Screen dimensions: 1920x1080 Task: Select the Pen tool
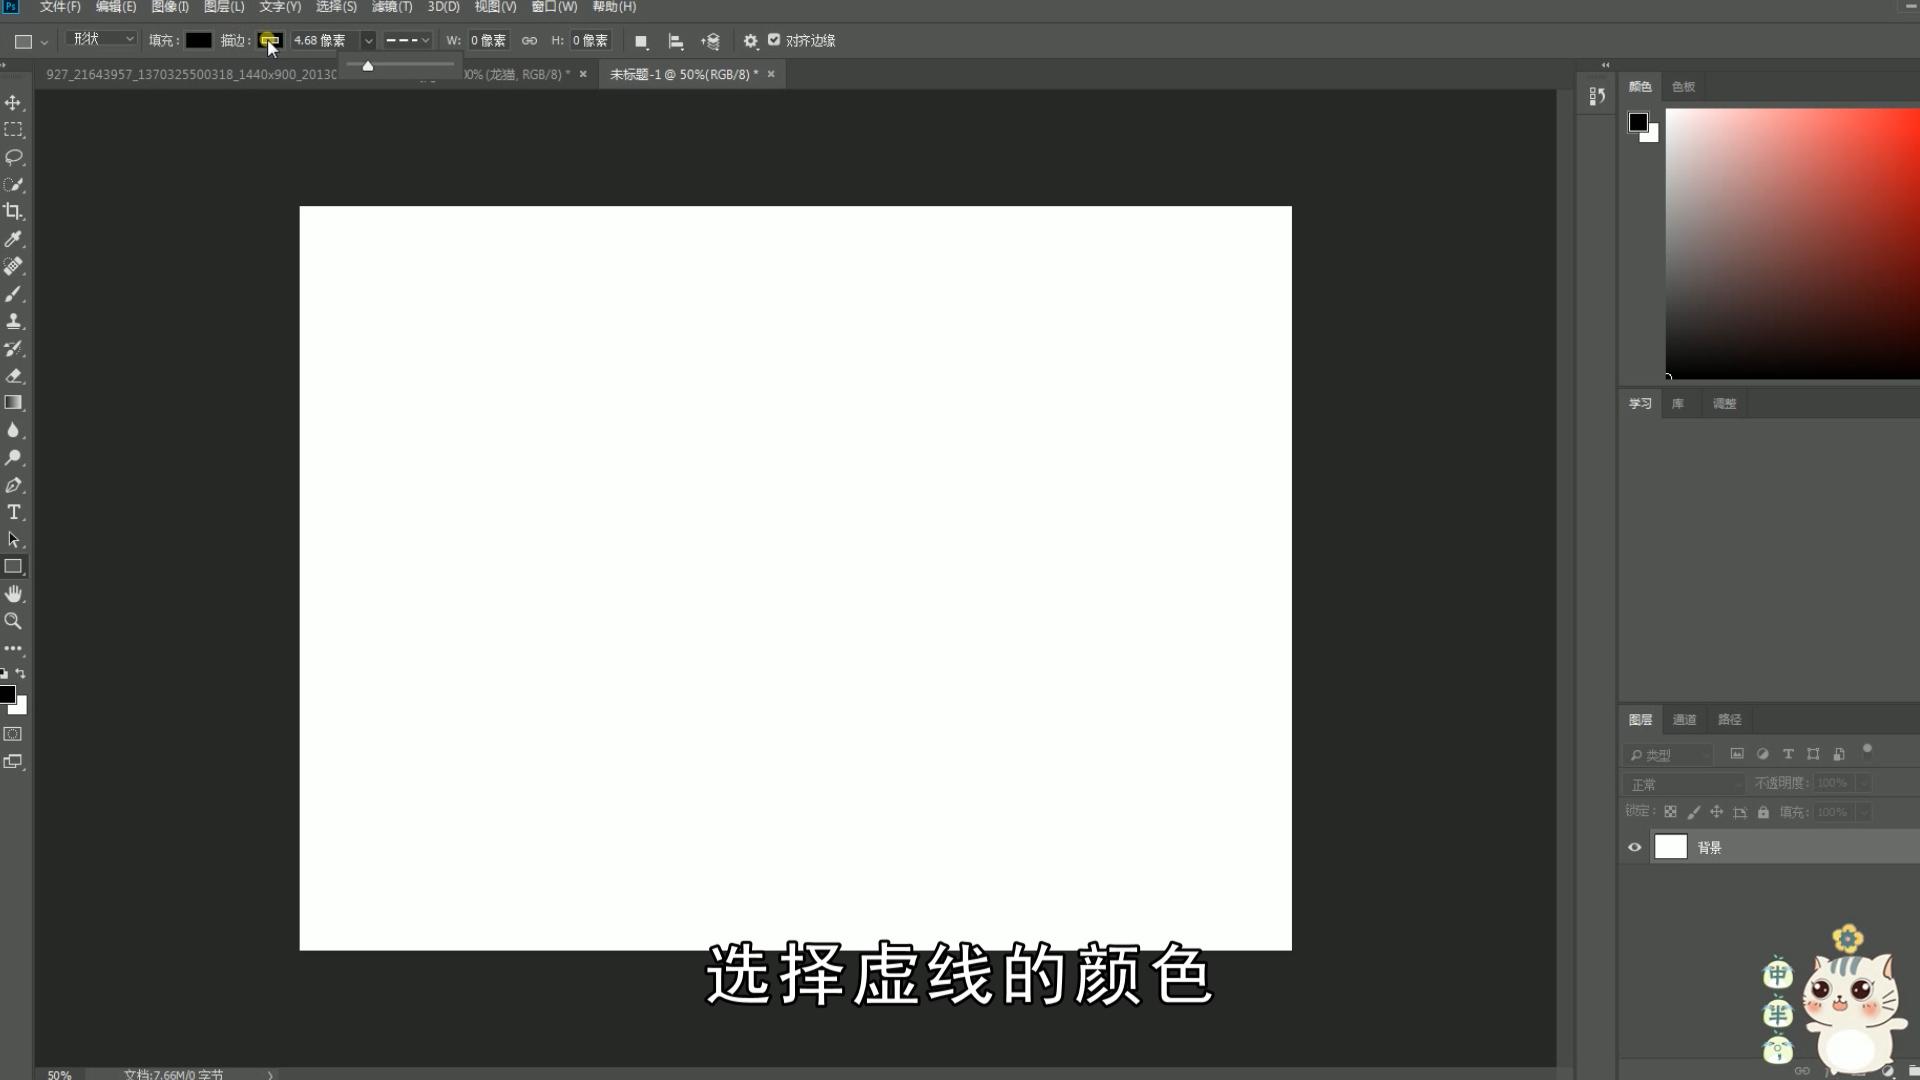coord(13,485)
